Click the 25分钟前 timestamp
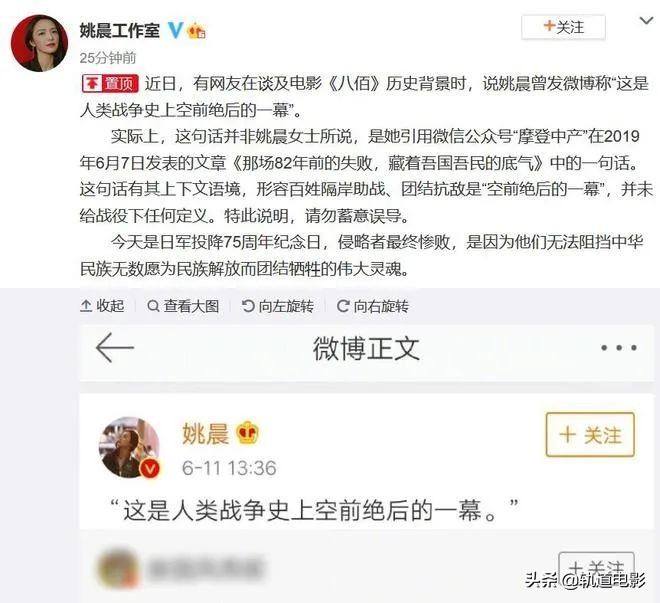This screenshot has height=603, width=660. 108,58
